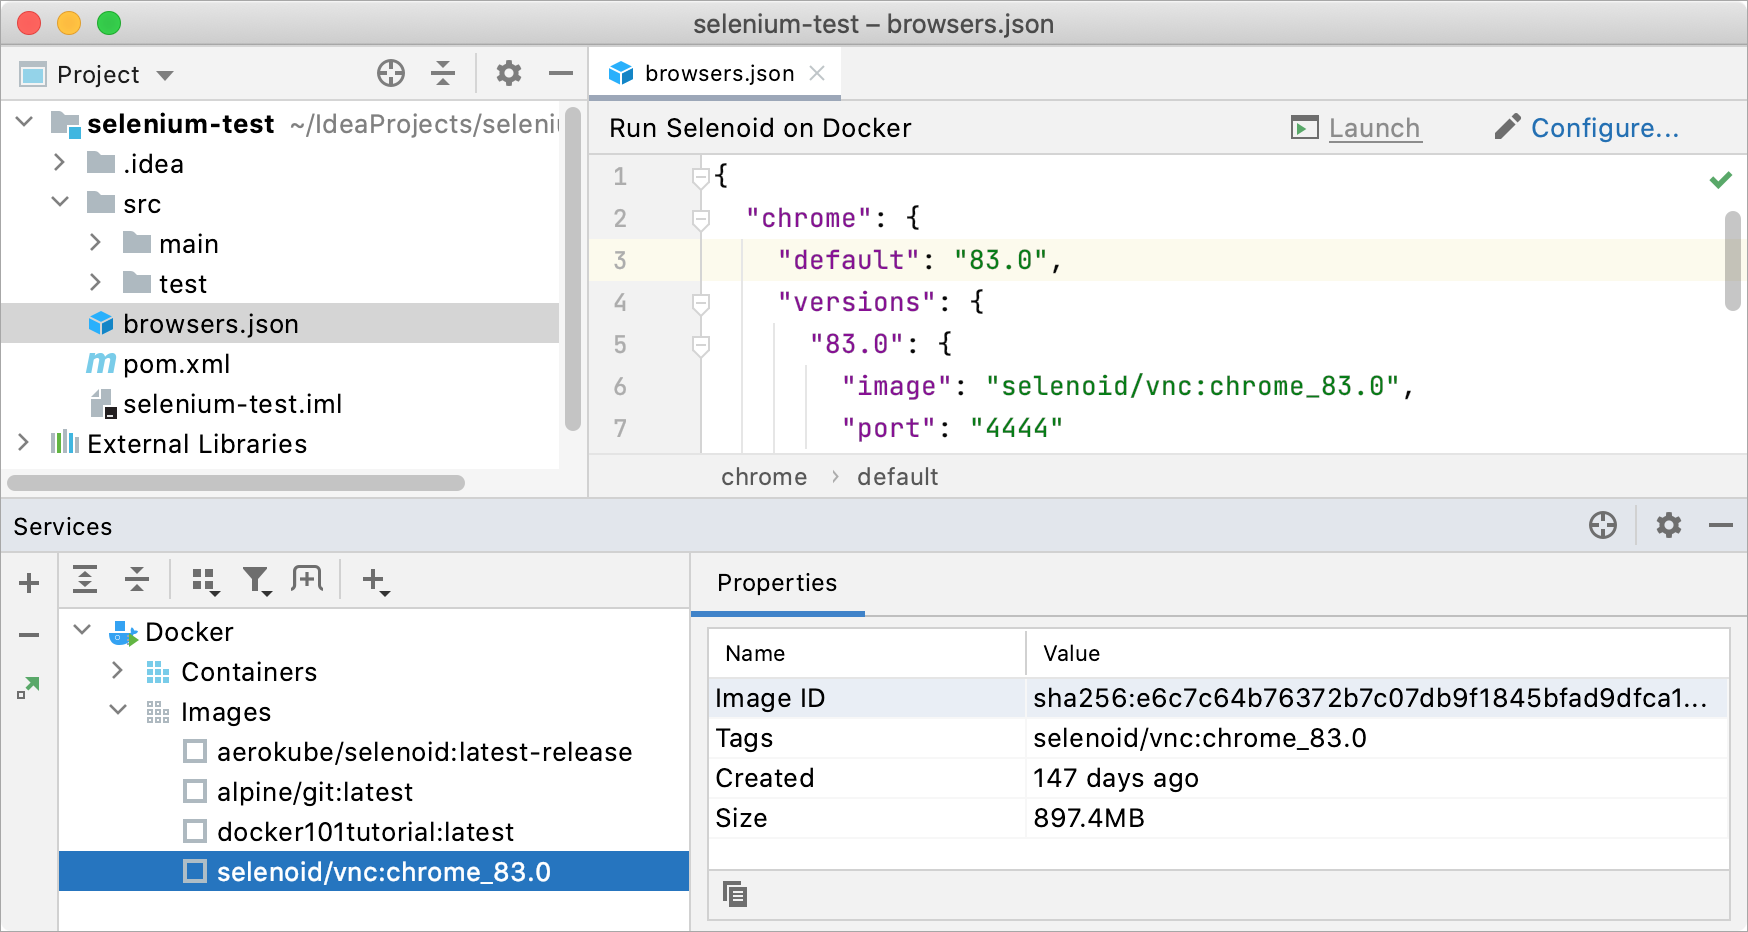Click the Launch link for Selenoid

pos(1374,128)
